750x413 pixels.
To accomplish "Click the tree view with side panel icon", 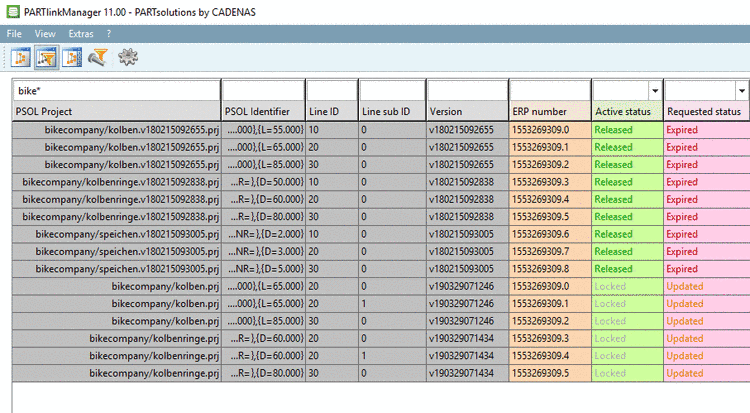I will pyautogui.click(x=72, y=58).
